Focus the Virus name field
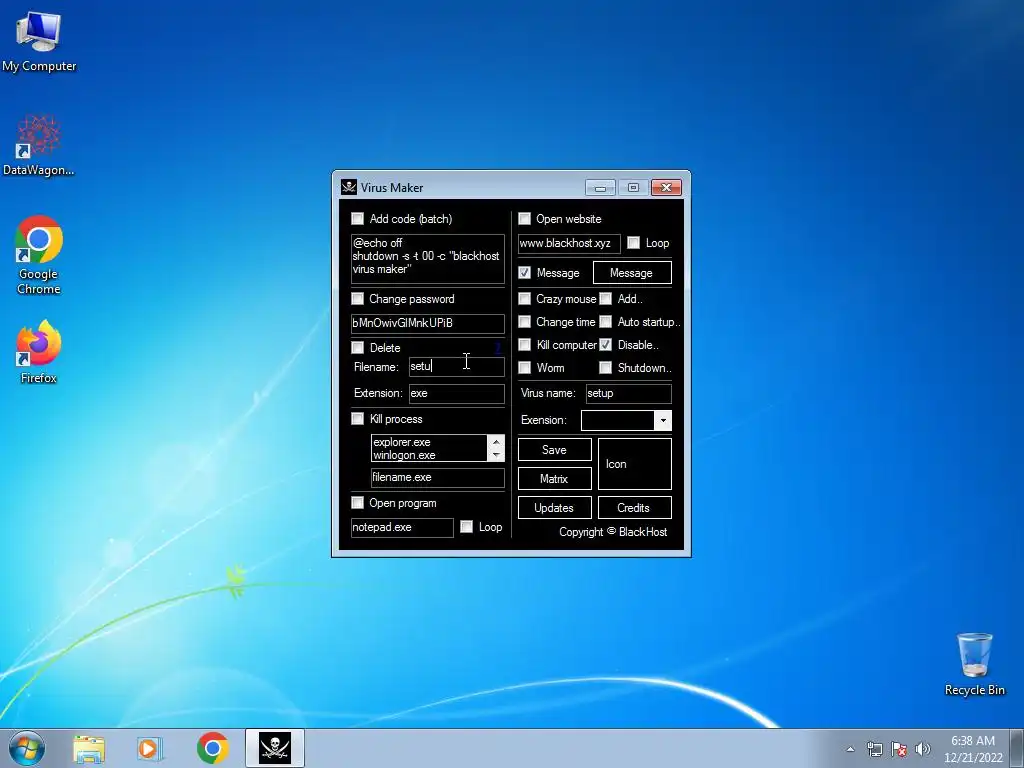Viewport: 1024px width, 768px height. [628, 393]
